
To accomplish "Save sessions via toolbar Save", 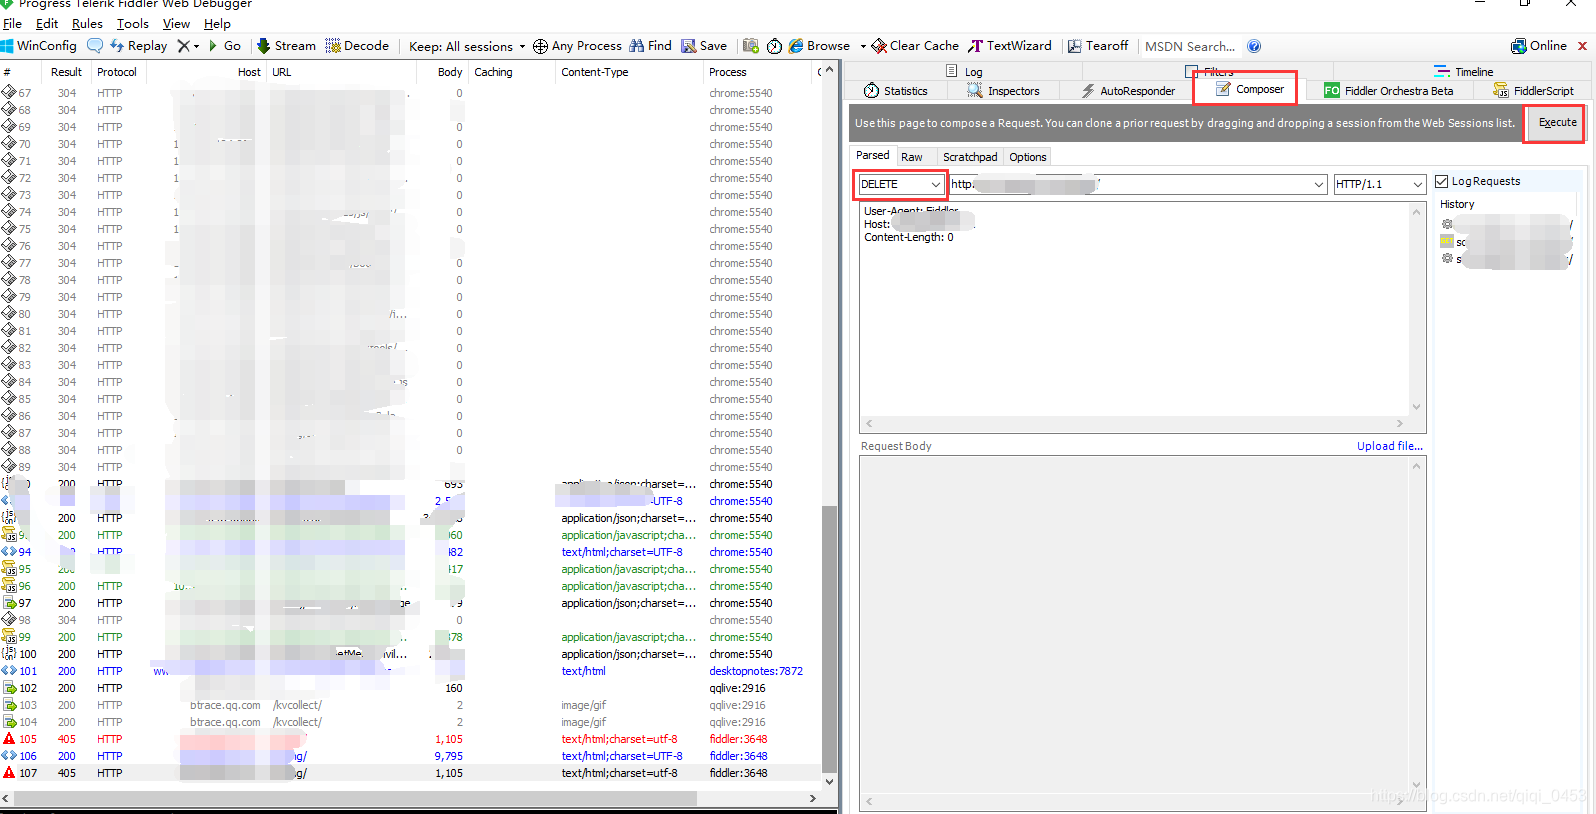I will 704,46.
